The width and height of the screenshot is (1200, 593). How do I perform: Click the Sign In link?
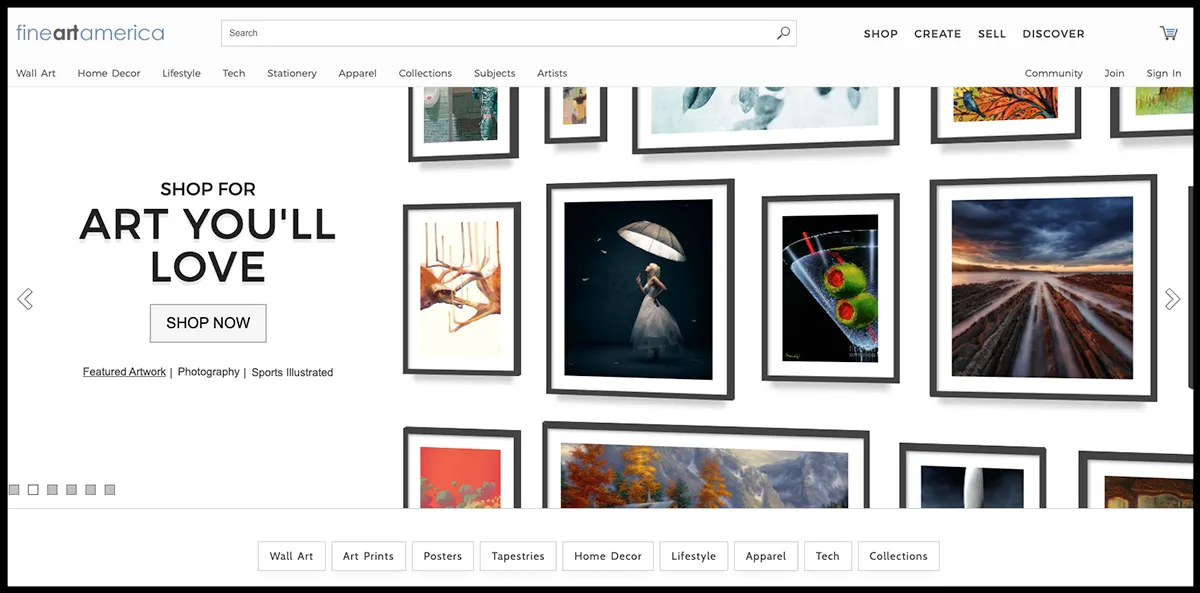click(1163, 73)
